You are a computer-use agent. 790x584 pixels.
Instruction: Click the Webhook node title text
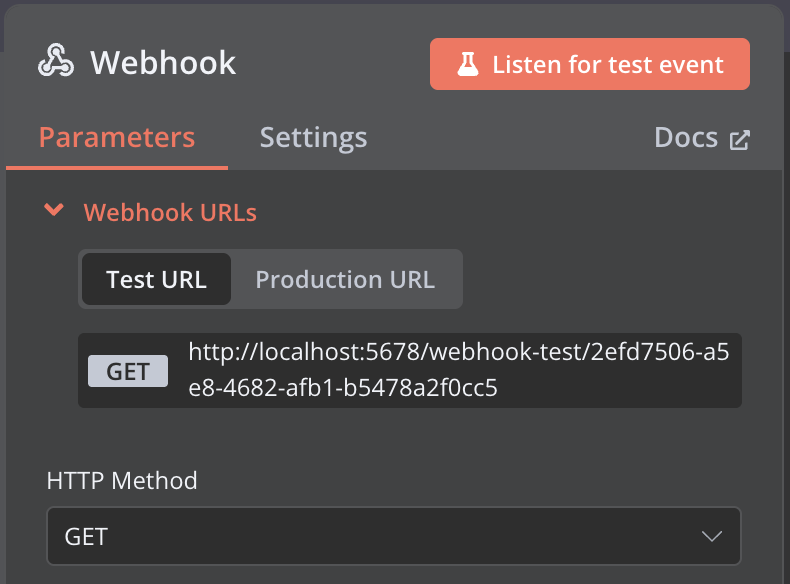(x=163, y=62)
